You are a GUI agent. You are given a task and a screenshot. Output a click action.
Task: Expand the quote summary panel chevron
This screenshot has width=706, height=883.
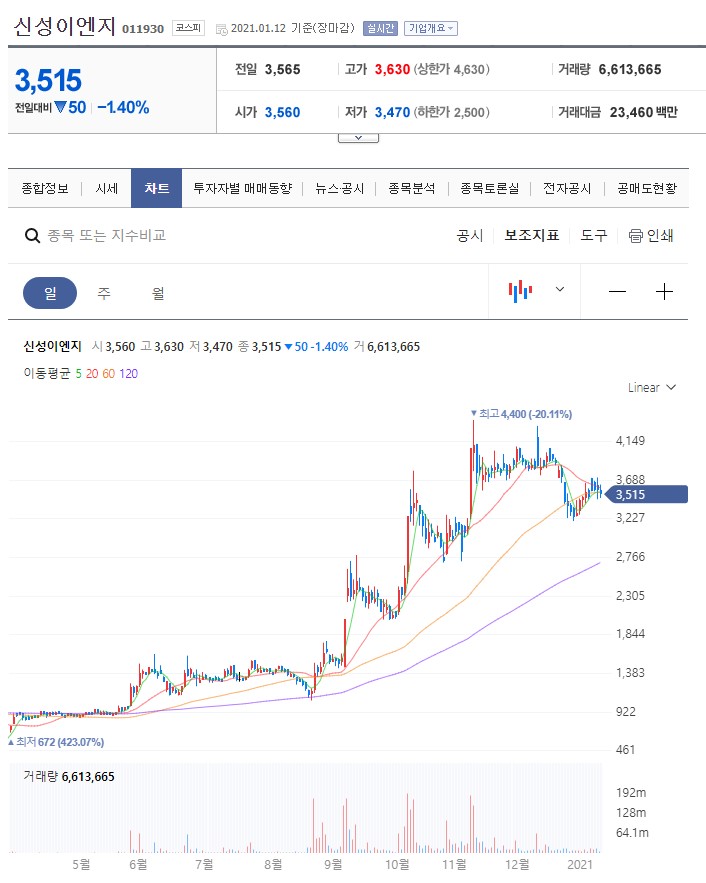(351, 138)
